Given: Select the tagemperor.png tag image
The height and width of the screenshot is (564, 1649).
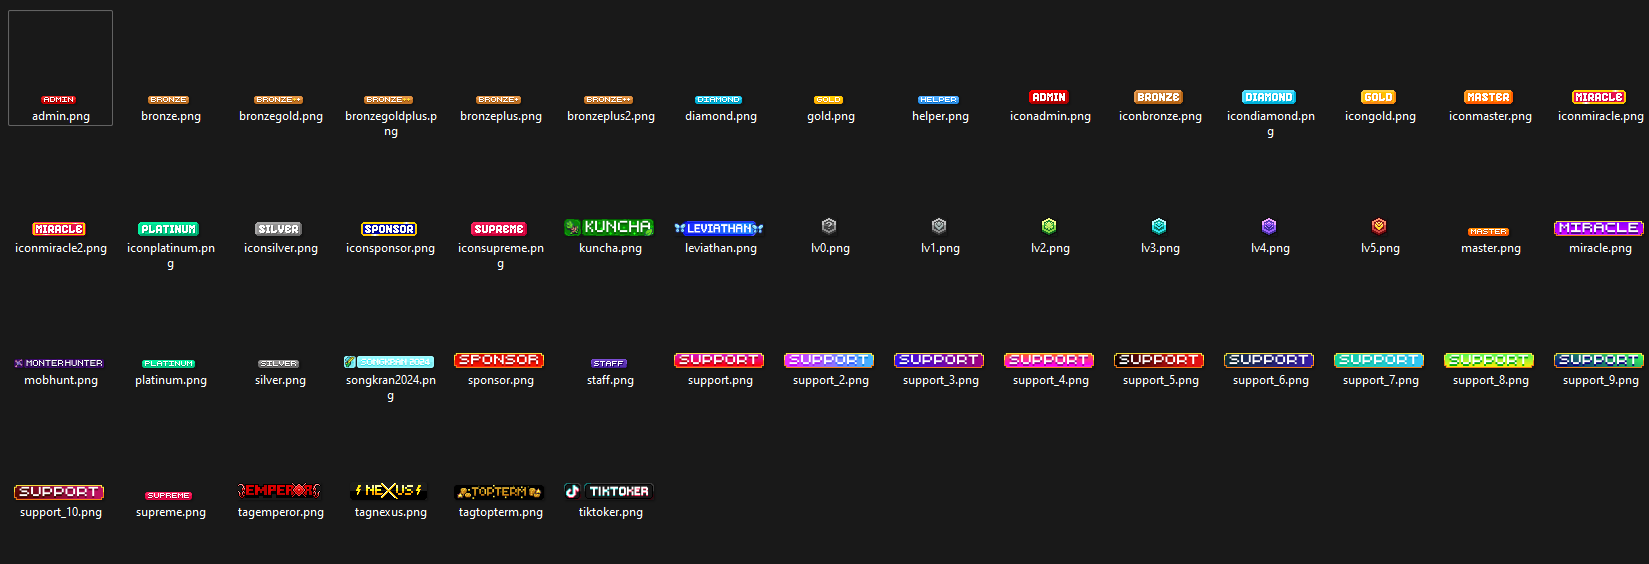Looking at the screenshot, I should pos(279,491).
